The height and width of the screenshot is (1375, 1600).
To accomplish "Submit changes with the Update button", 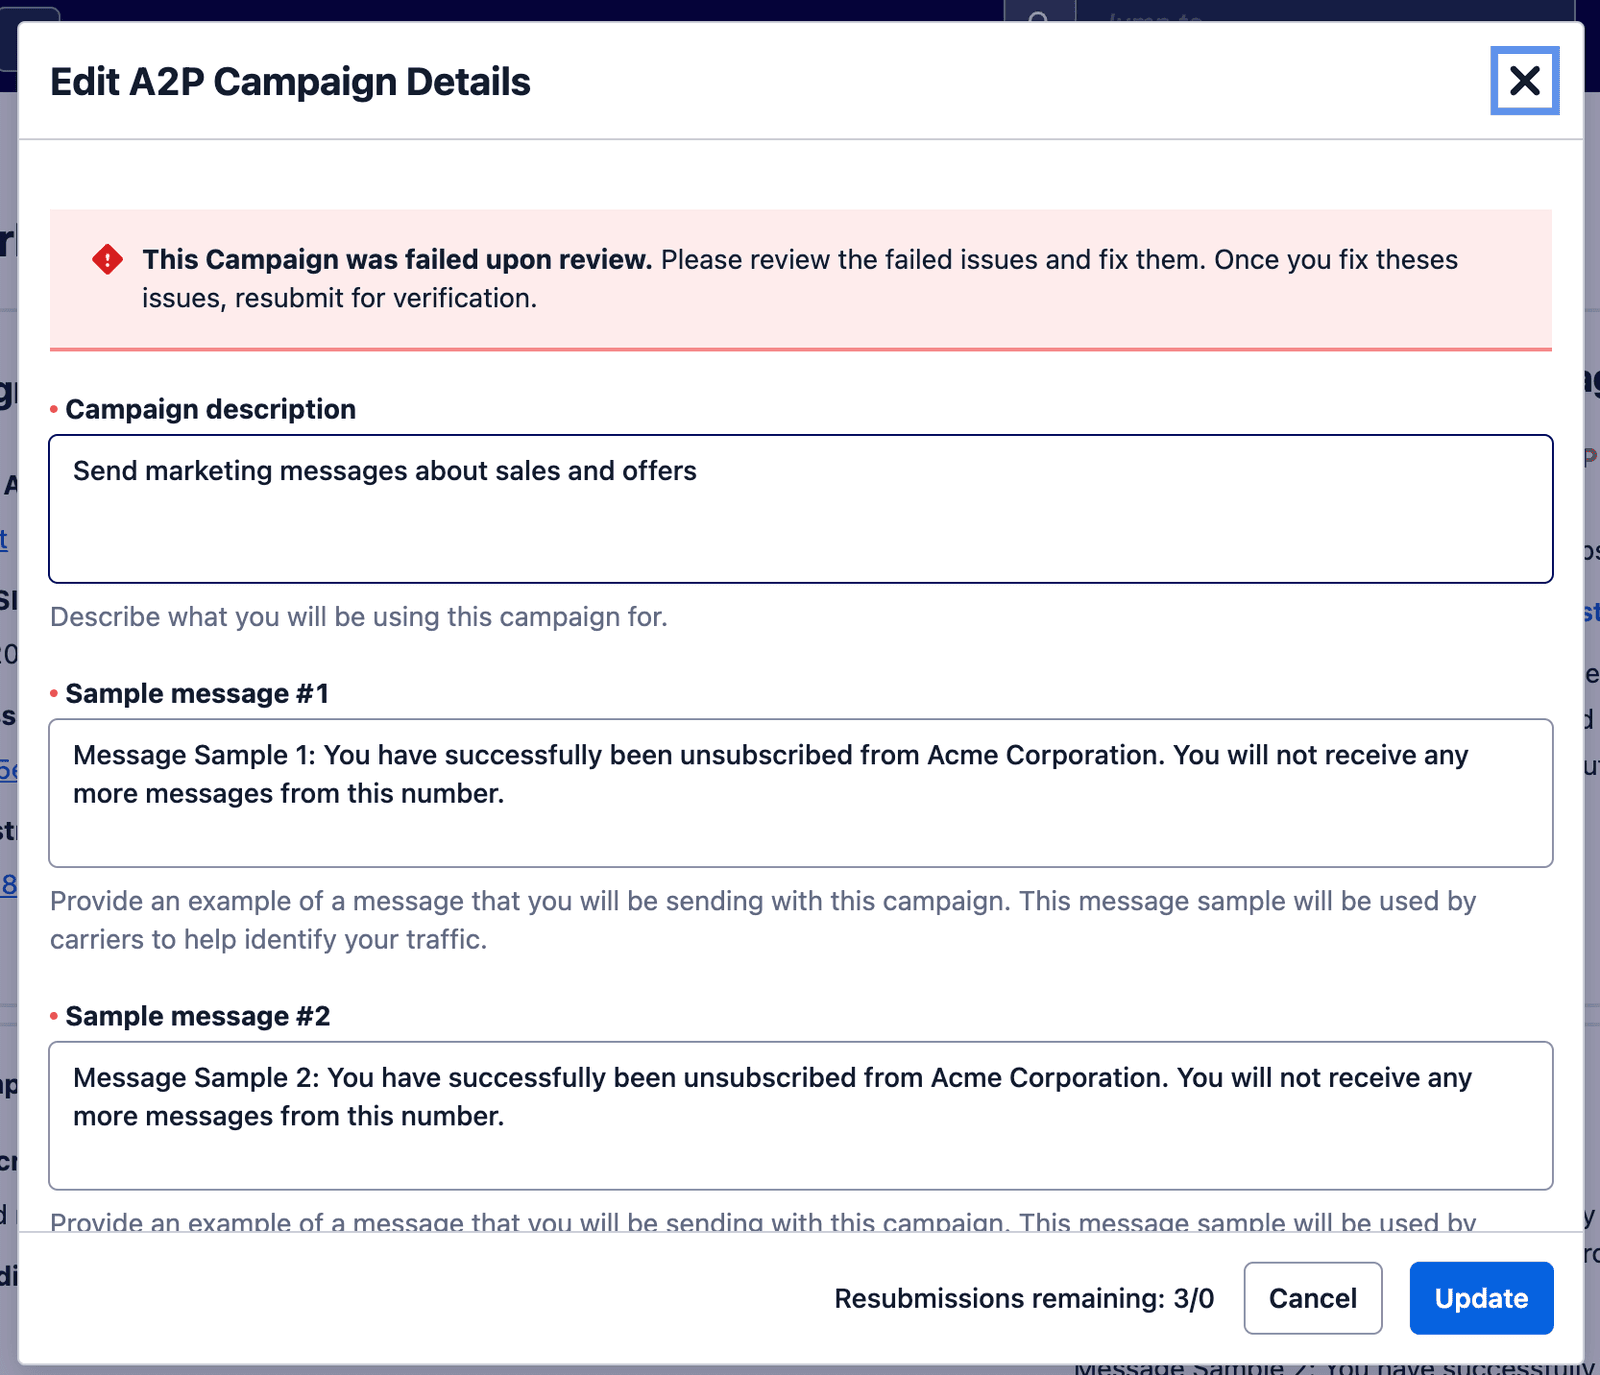I will pos(1481,1298).
